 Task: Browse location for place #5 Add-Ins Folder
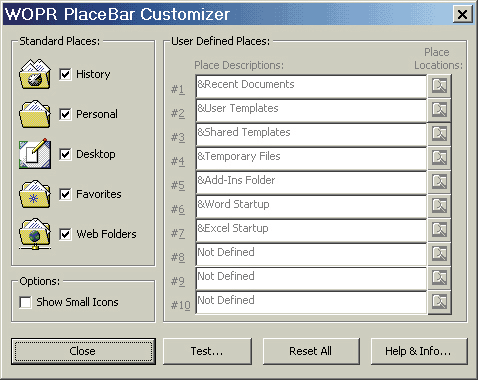click(x=439, y=182)
